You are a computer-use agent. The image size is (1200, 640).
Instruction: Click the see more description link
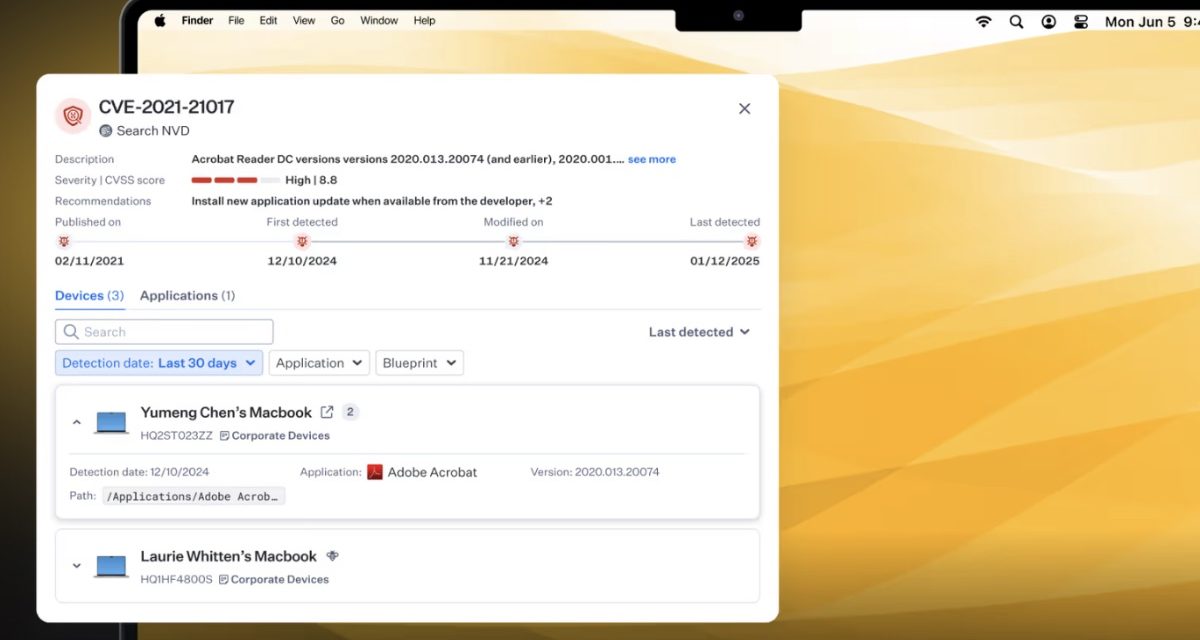[651, 159]
